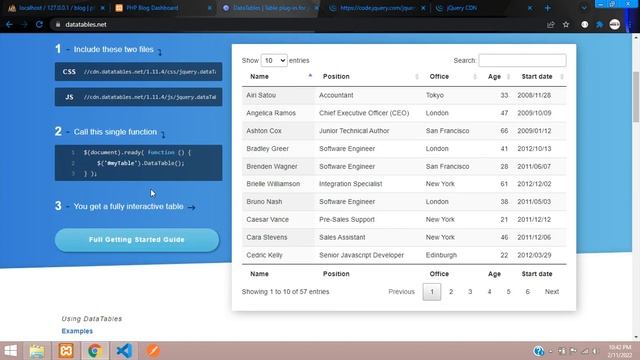Click the Senior Javascript Developer cell
Image resolution: width=640 pixels, height=360 pixels.
pos(368,255)
